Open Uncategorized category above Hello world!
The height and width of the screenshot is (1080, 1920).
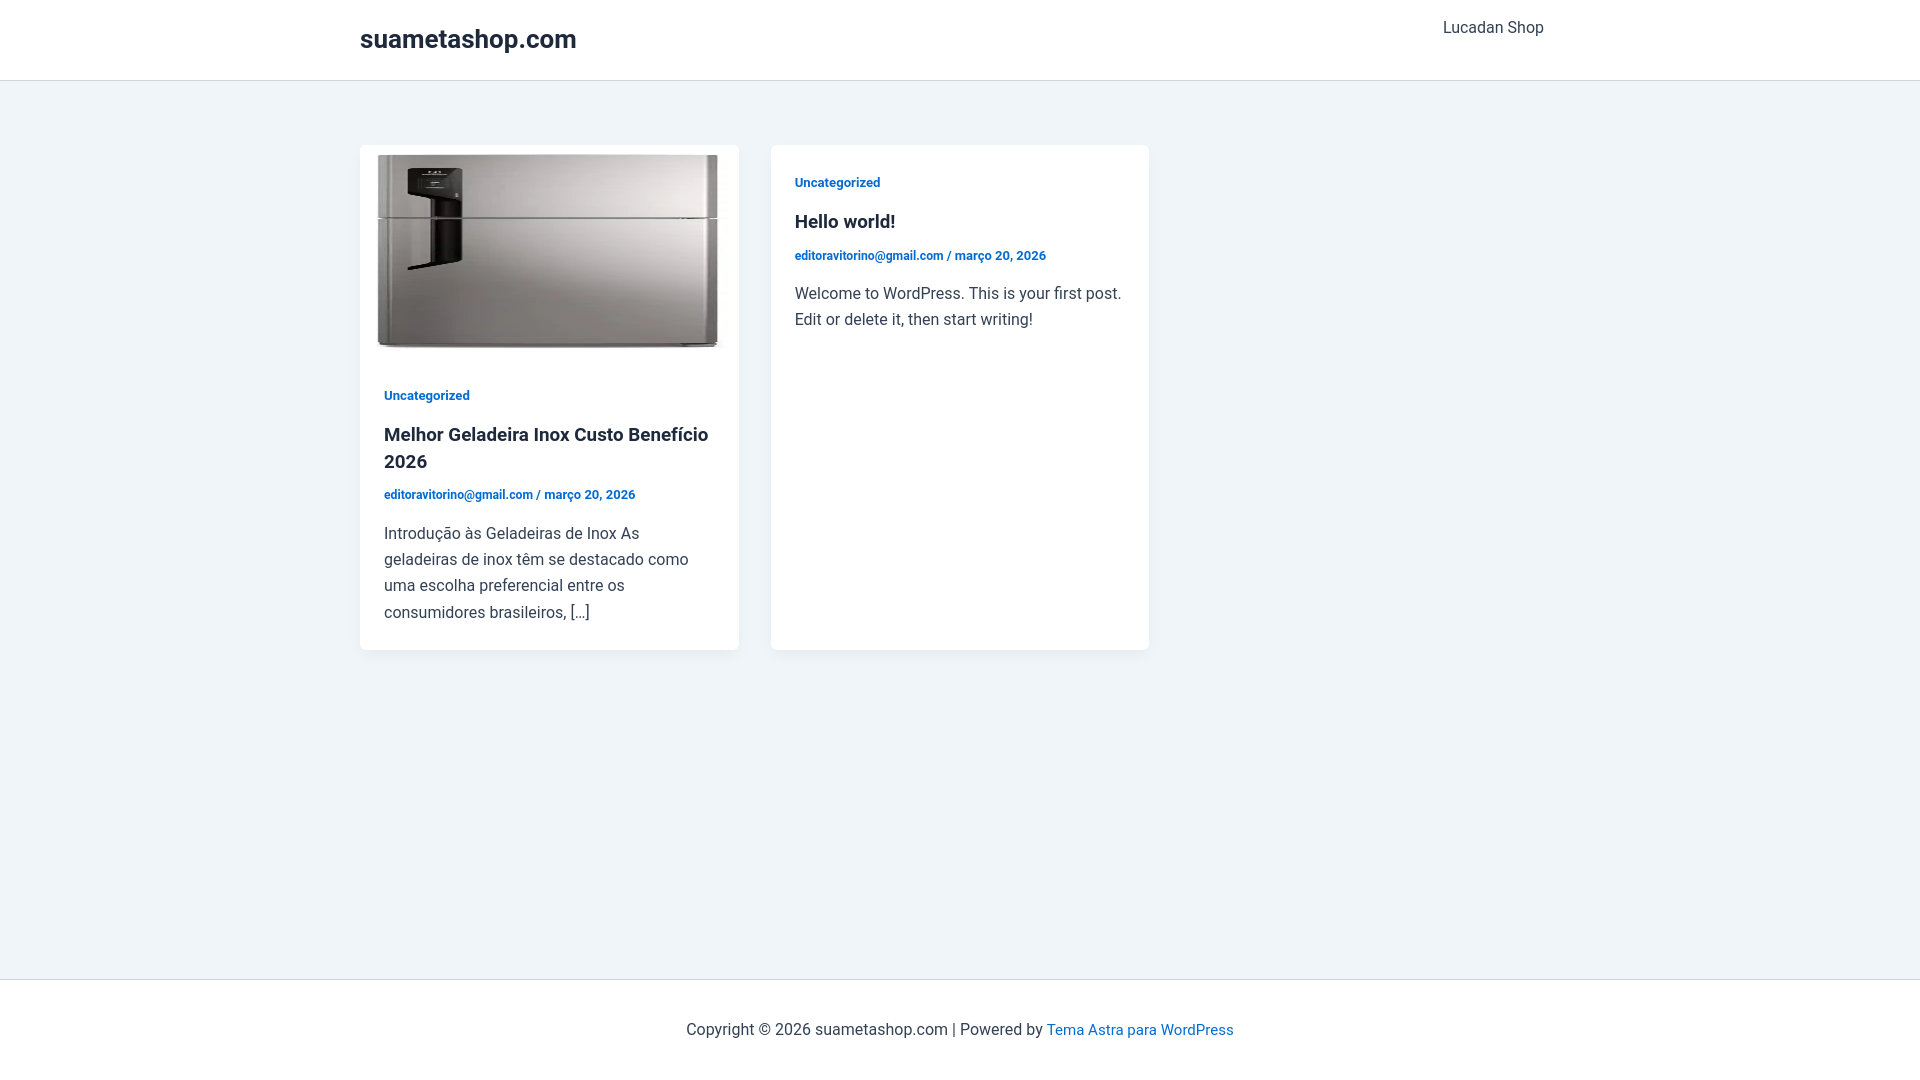point(838,183)
